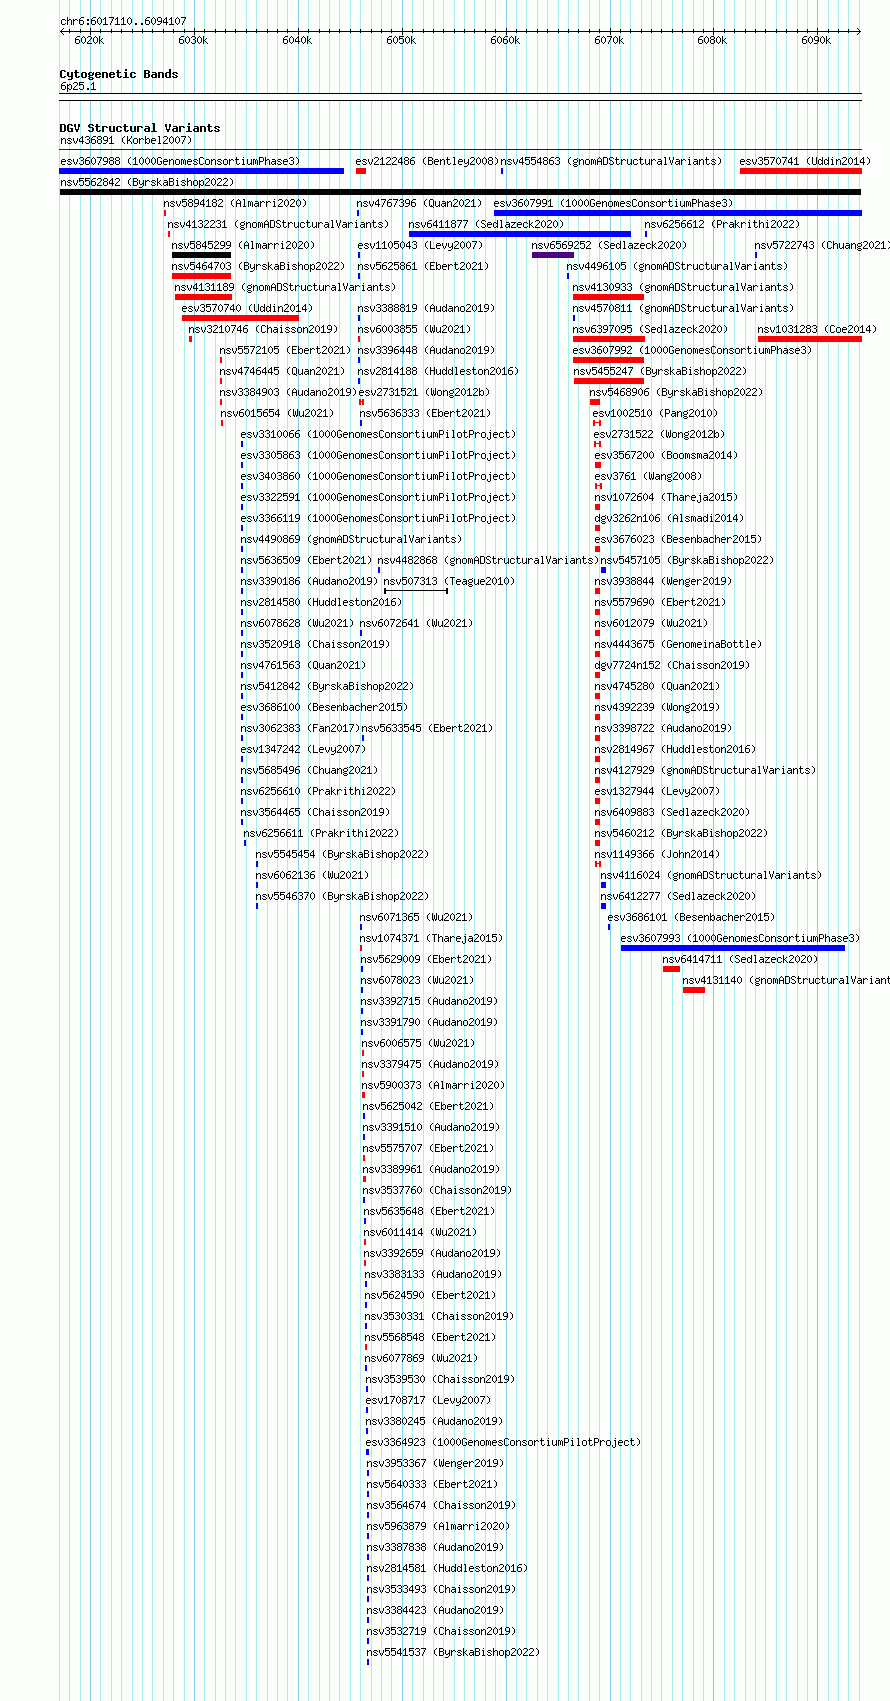Open nsv5894182 (Almarri2020) variant label
The height and width of the screenshot is (1701, 890).
pos(236,203)
